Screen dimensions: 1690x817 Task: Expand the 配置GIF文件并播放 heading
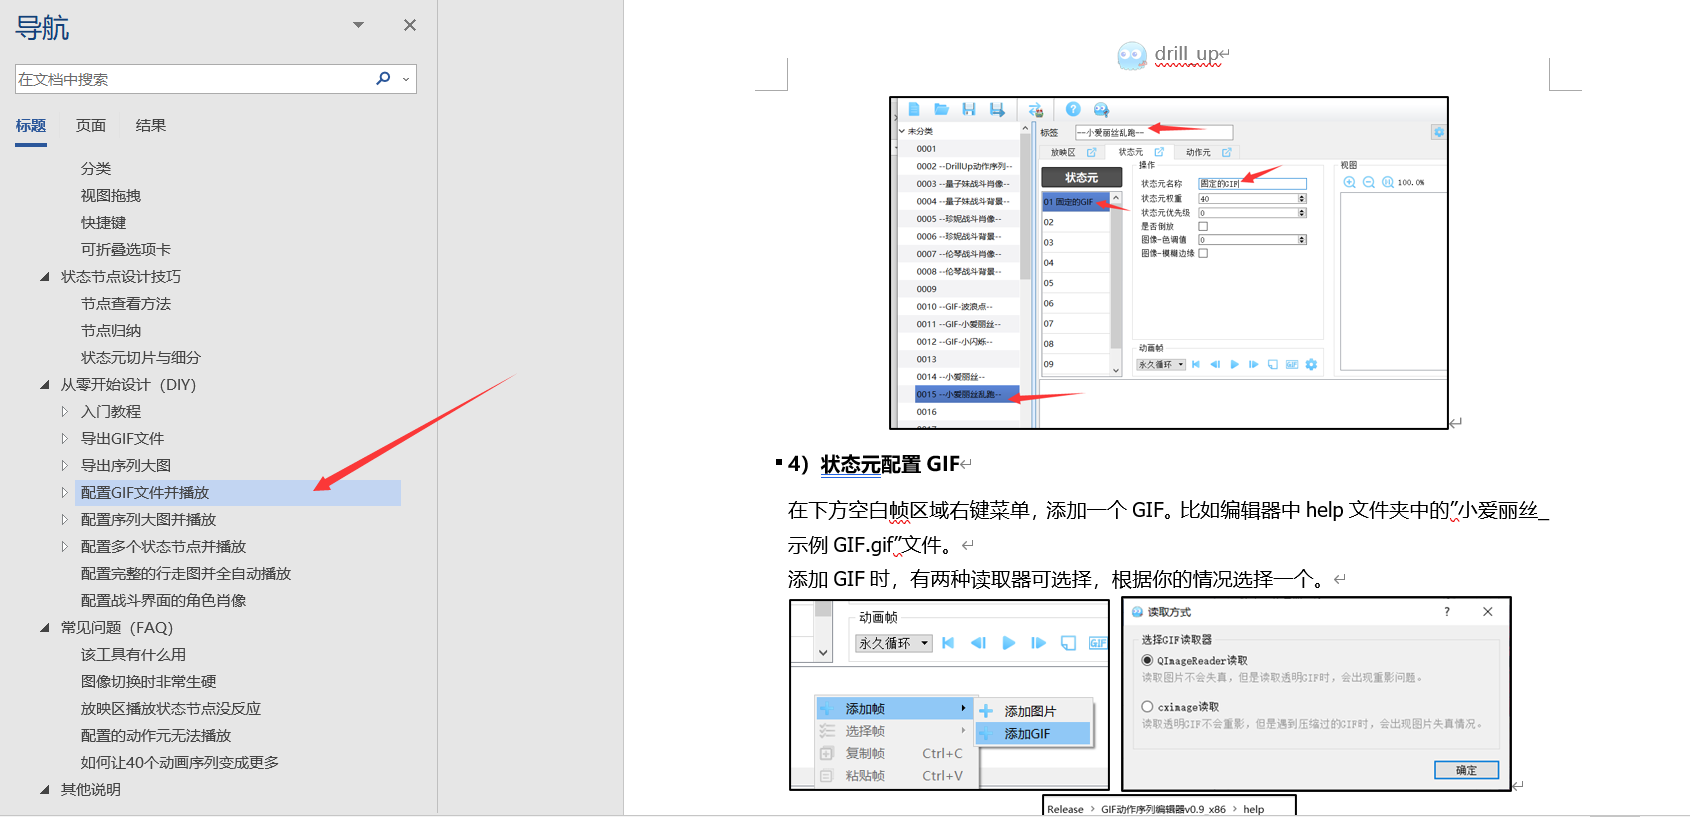point(64,493)
